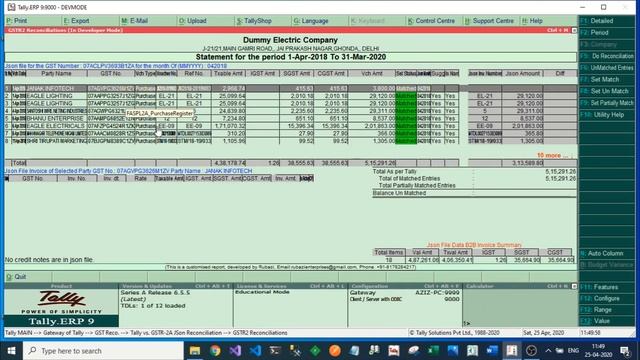Open the OBS Studio taskbar icon
The width and height of the screenshot is (640, 360).
coord(531,351)
